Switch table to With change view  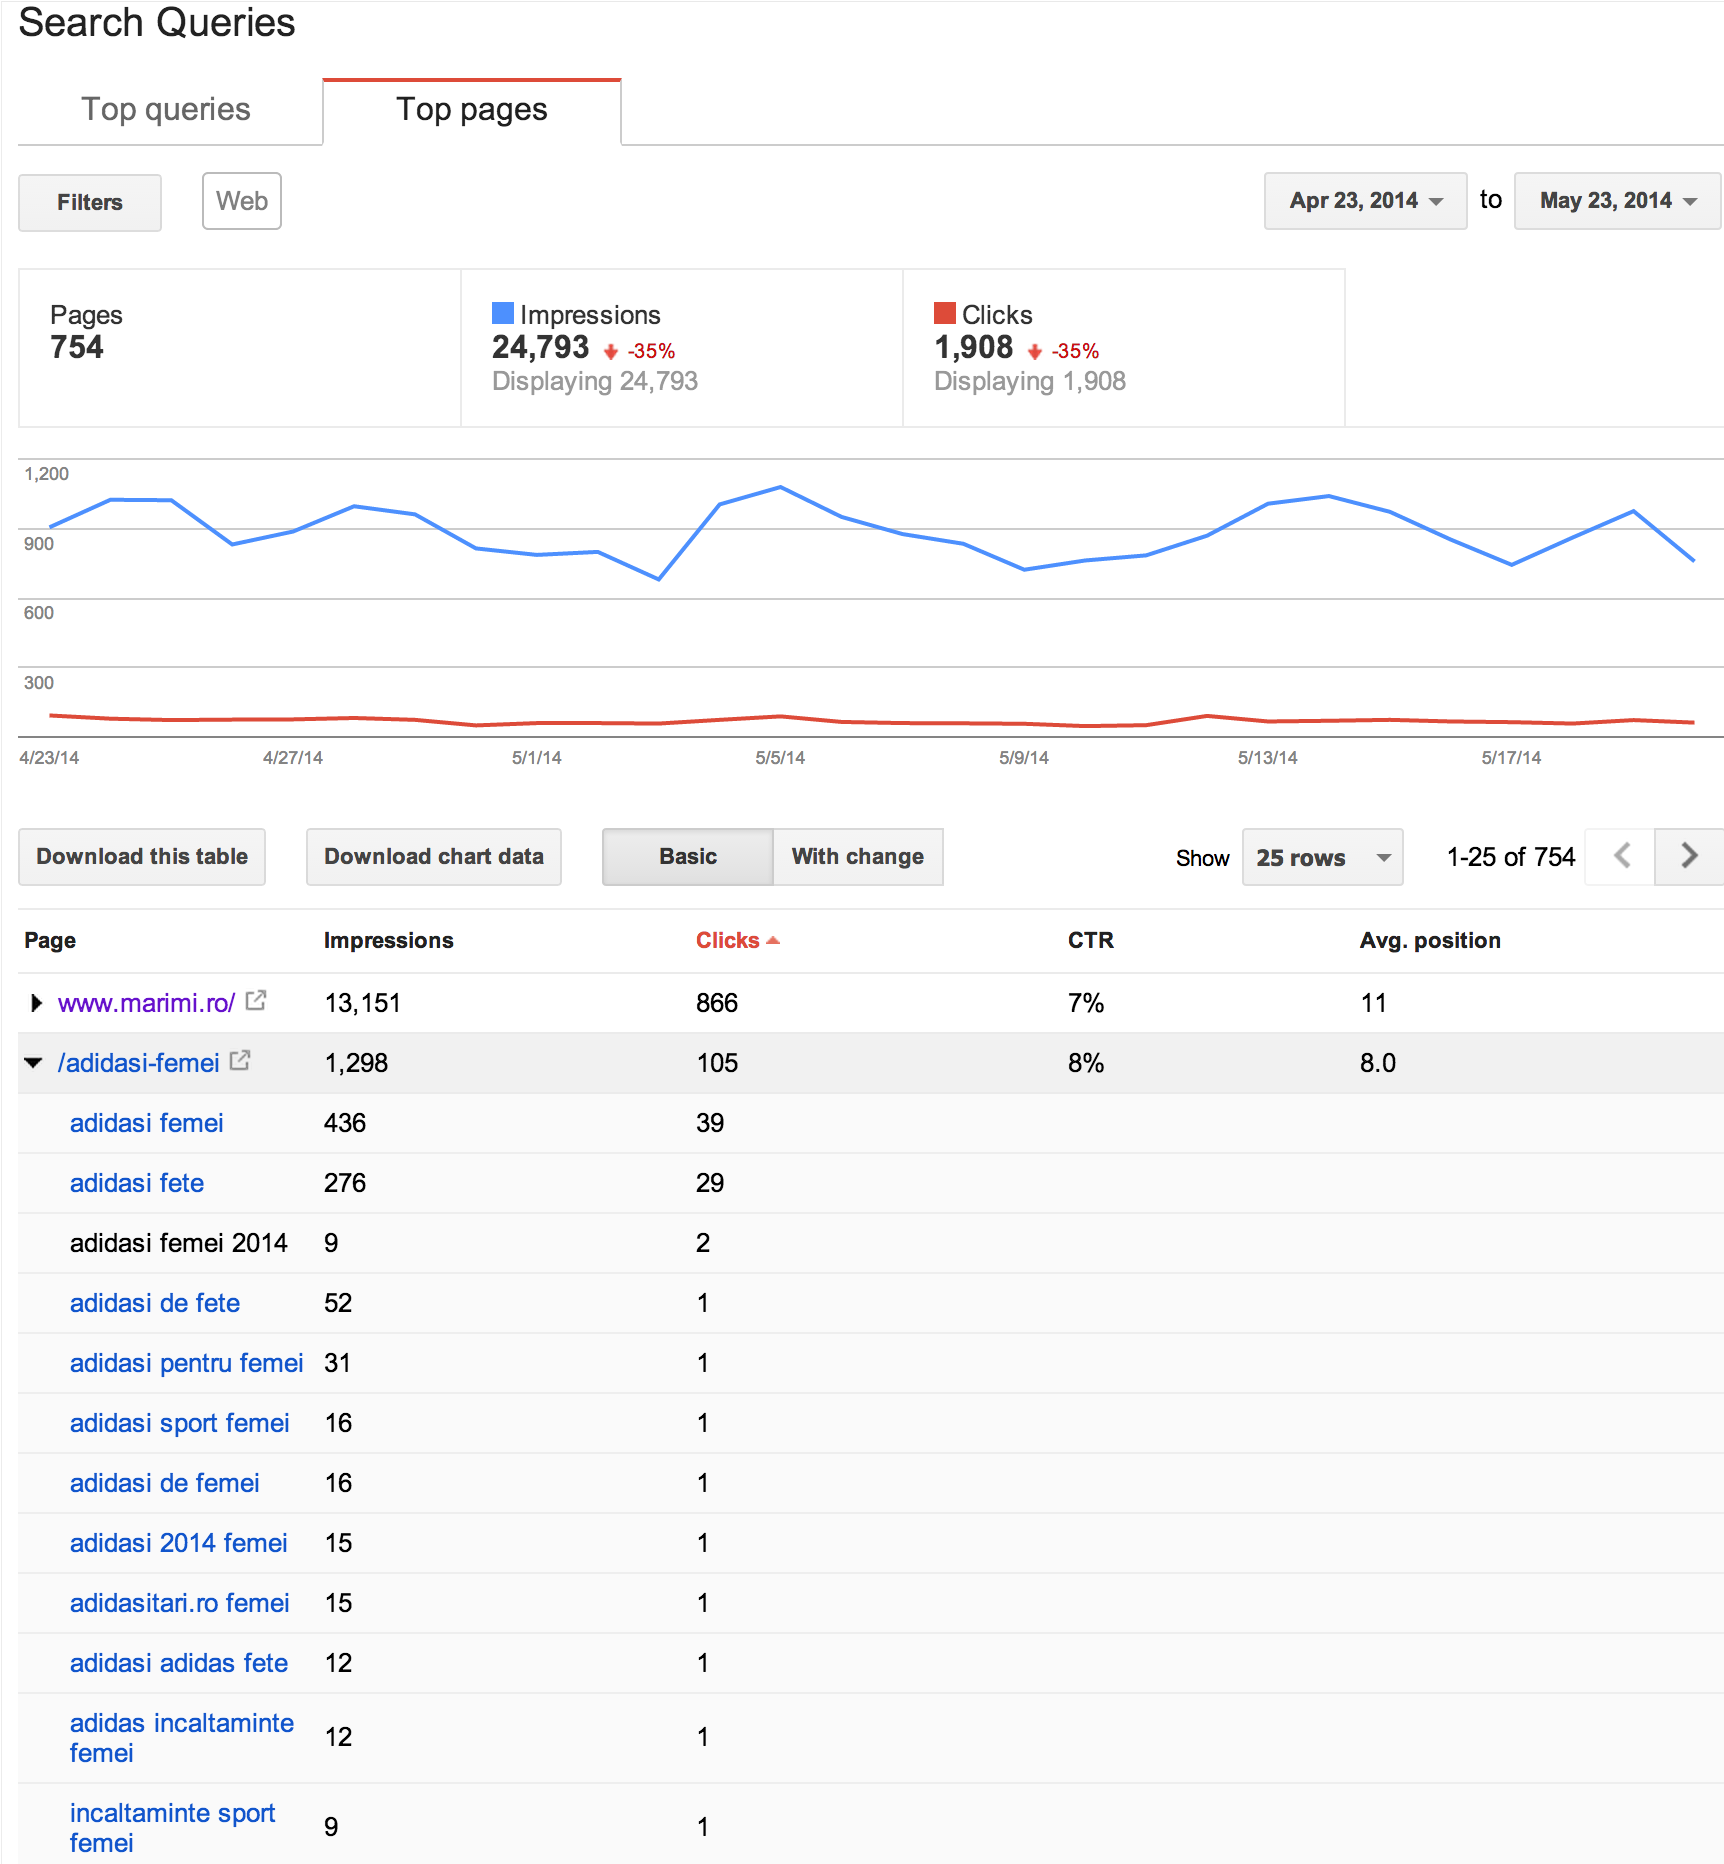coord(857,857)
